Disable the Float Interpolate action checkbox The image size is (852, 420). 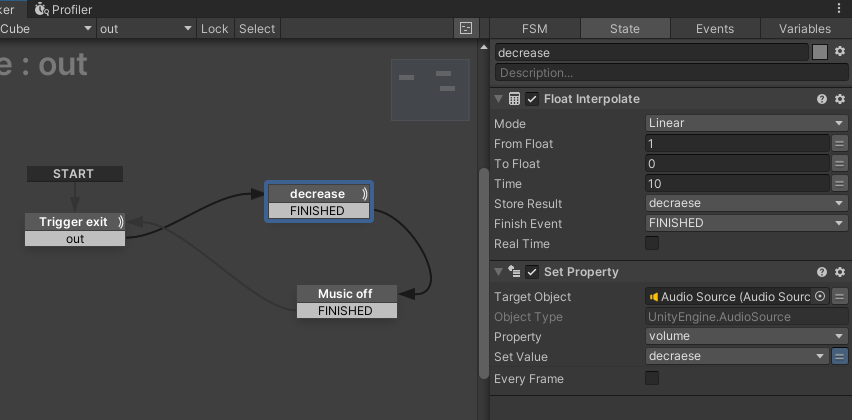[532, 99]
